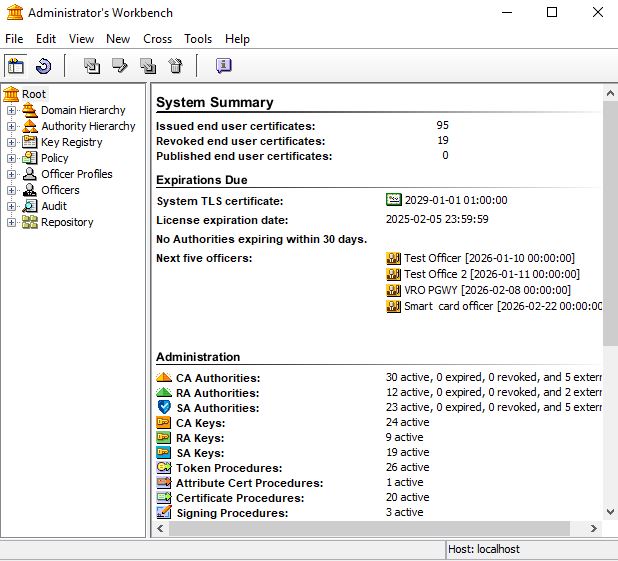Image resolution: width=618 pixels, height=561 pixels.
Task: Click the trash can toolbar icon
Action: pyautogui.click(x=175, y=66)
